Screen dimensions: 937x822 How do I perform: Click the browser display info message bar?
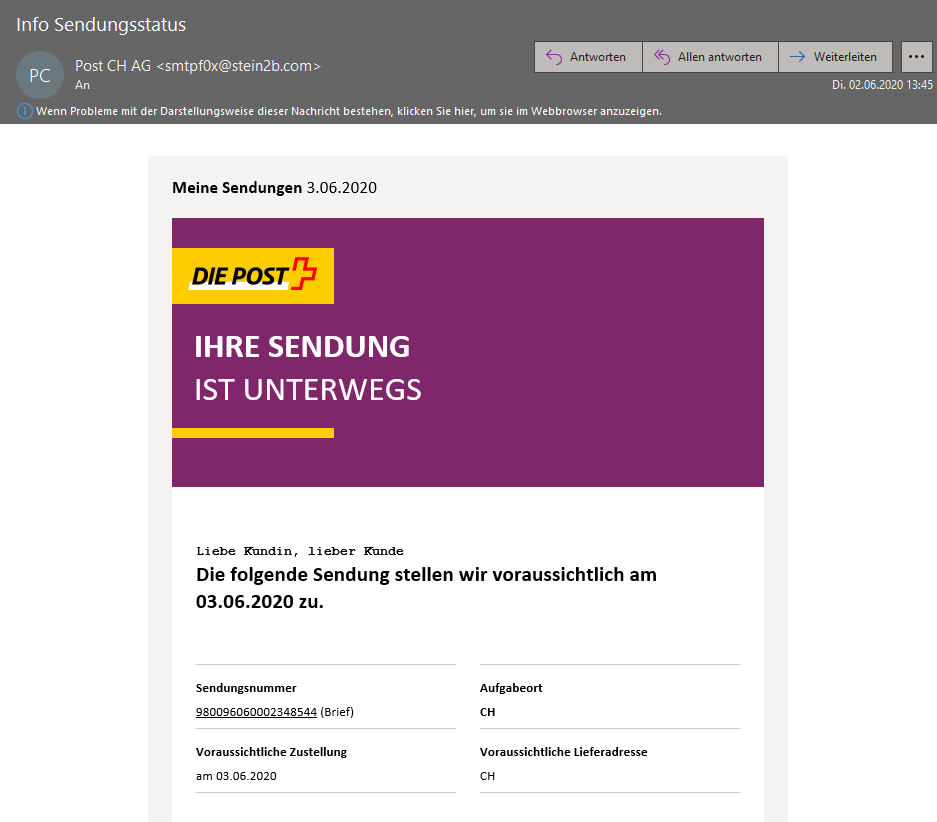click(348, 111)
